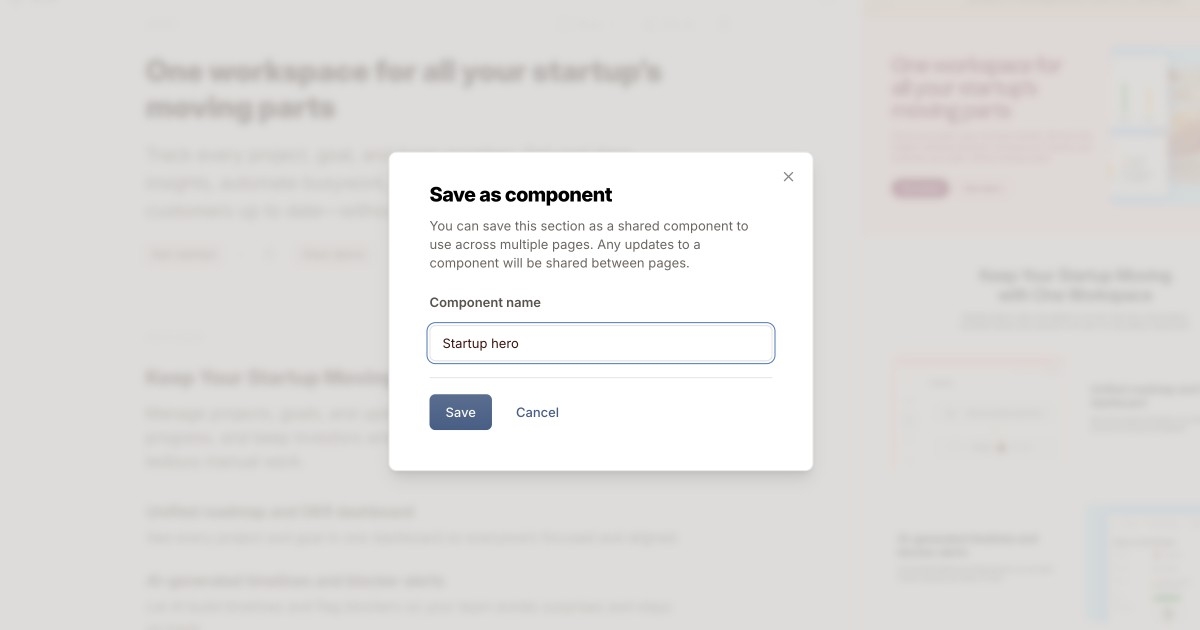1200x630 pixels.
Task: Click the 'Save as component' dialog title
Action: [x=520, y=195]
